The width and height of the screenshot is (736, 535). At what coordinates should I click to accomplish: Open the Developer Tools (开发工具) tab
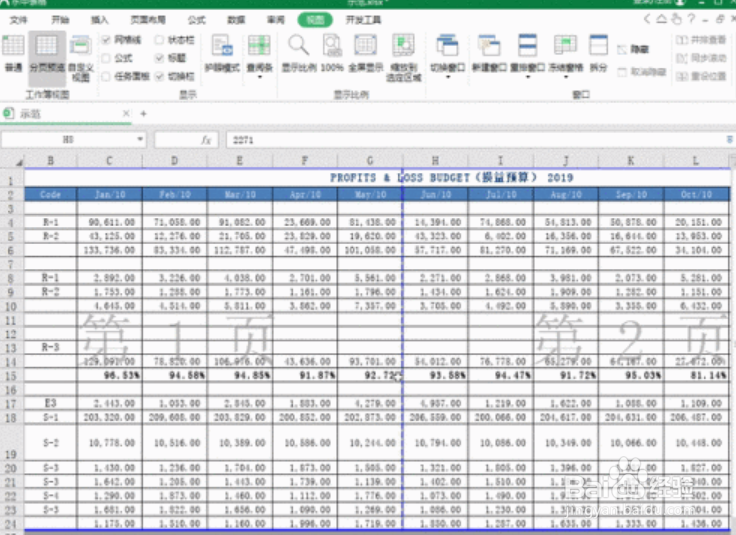(x=363, y=20)
